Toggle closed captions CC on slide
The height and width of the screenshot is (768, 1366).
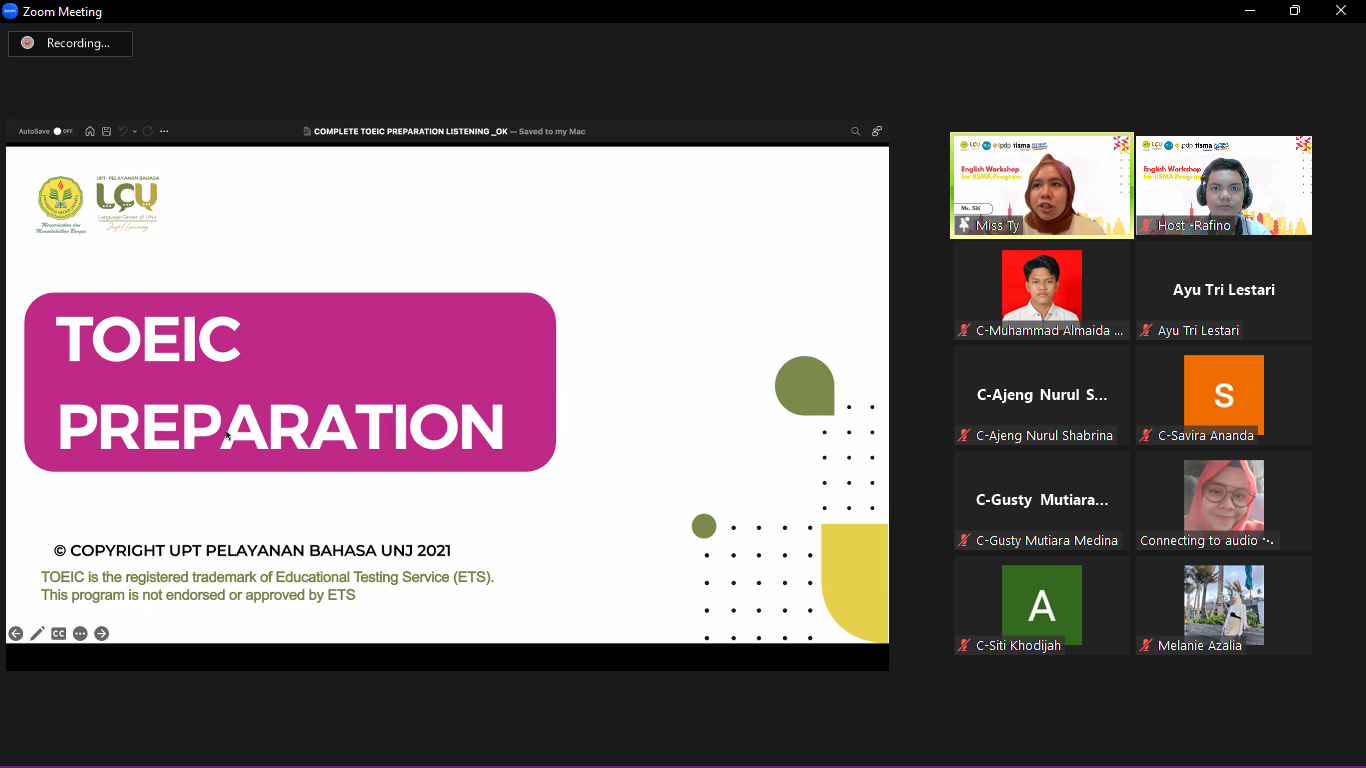59,633
